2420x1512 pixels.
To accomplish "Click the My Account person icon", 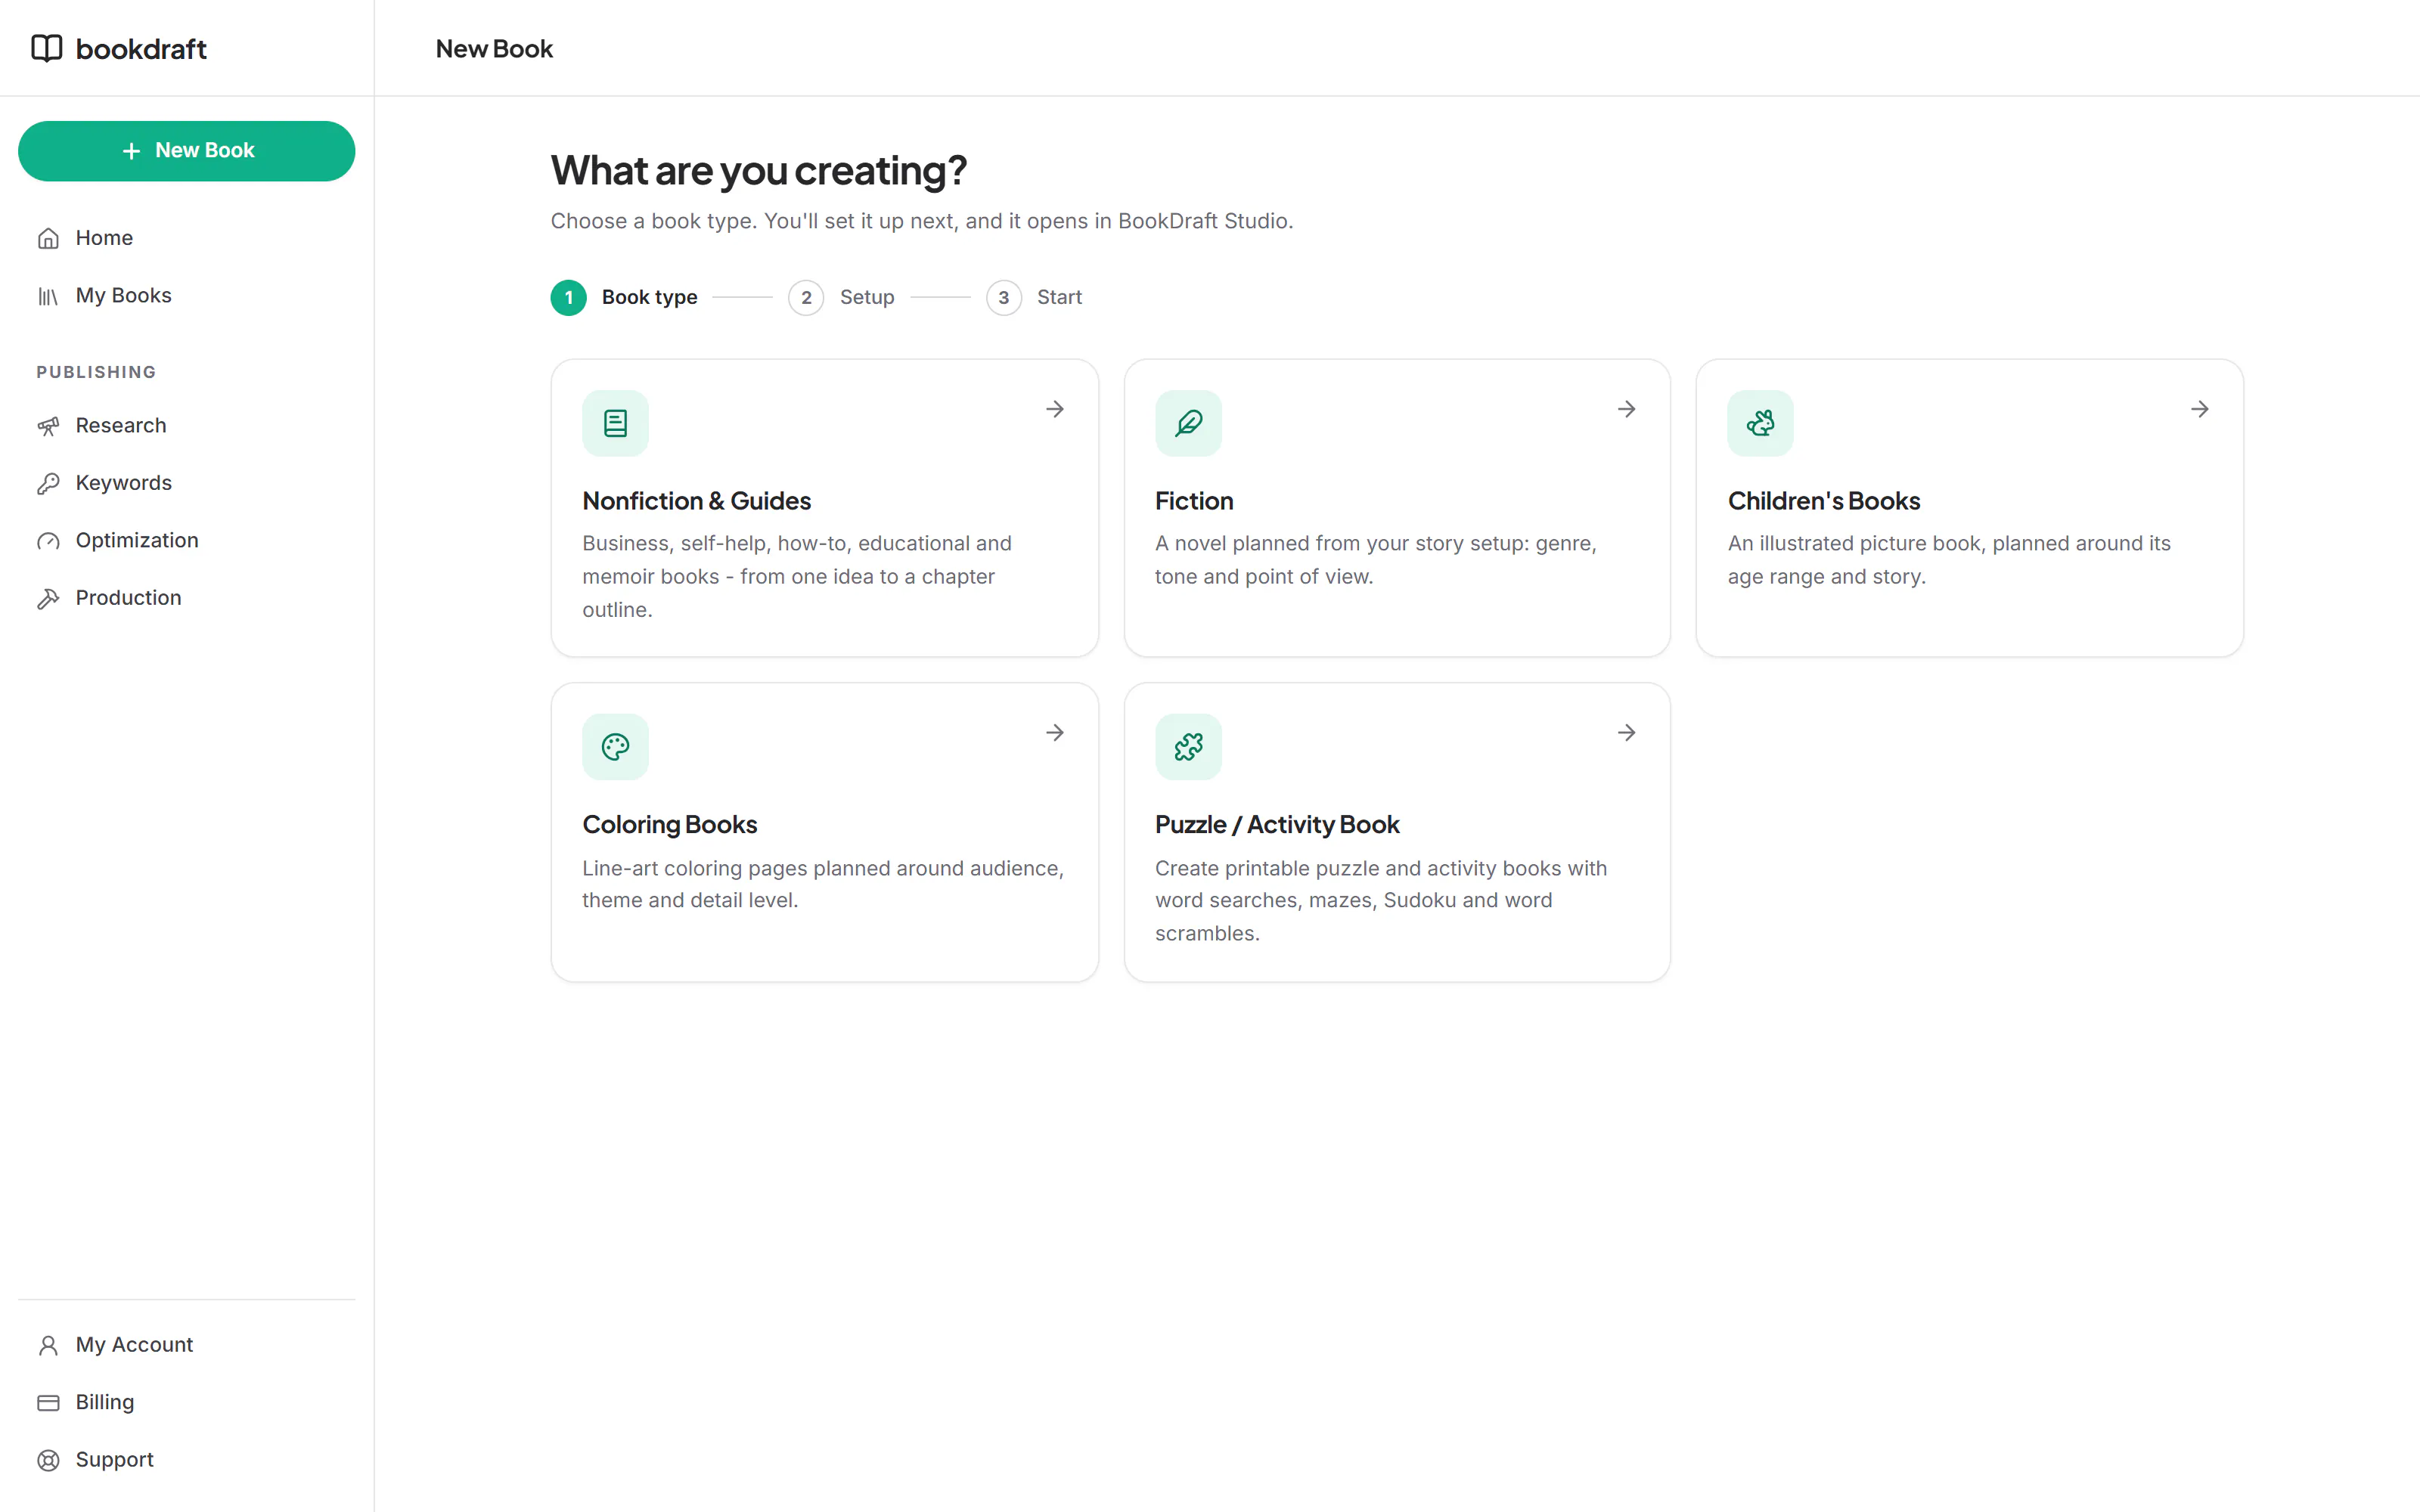I will [48, 1345].
